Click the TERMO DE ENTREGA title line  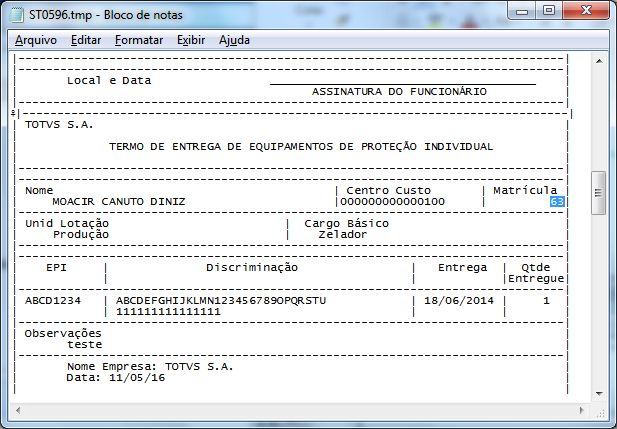(301, 147)
